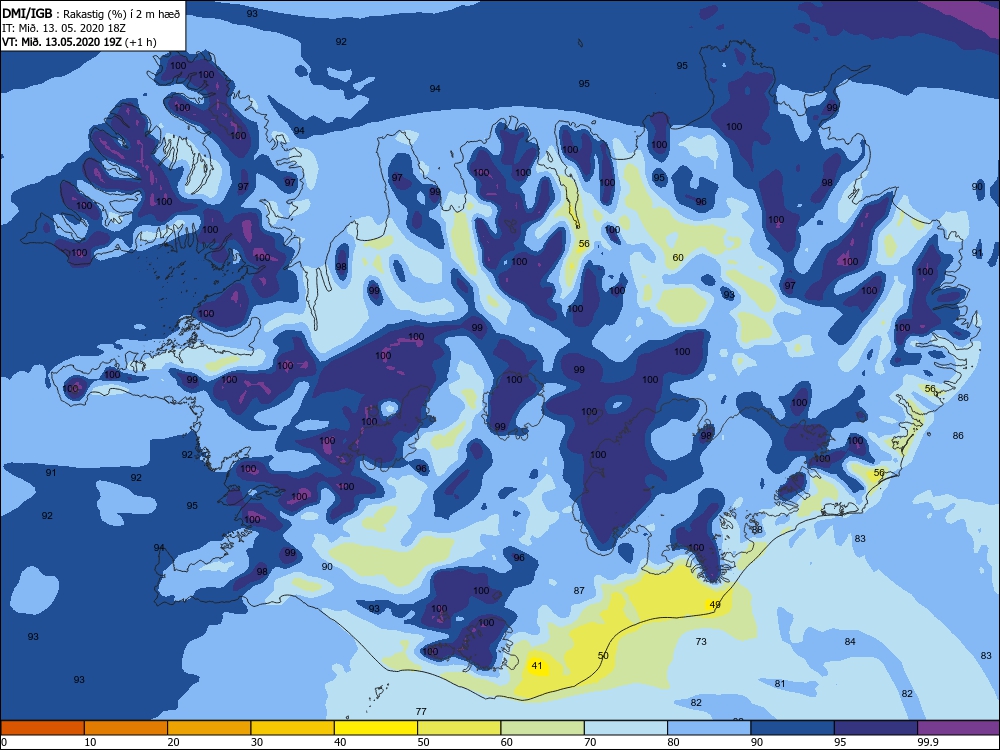Click the orange 10–20 legend swatch
The width and height of the screenshot is (1000, 750).
126,728
